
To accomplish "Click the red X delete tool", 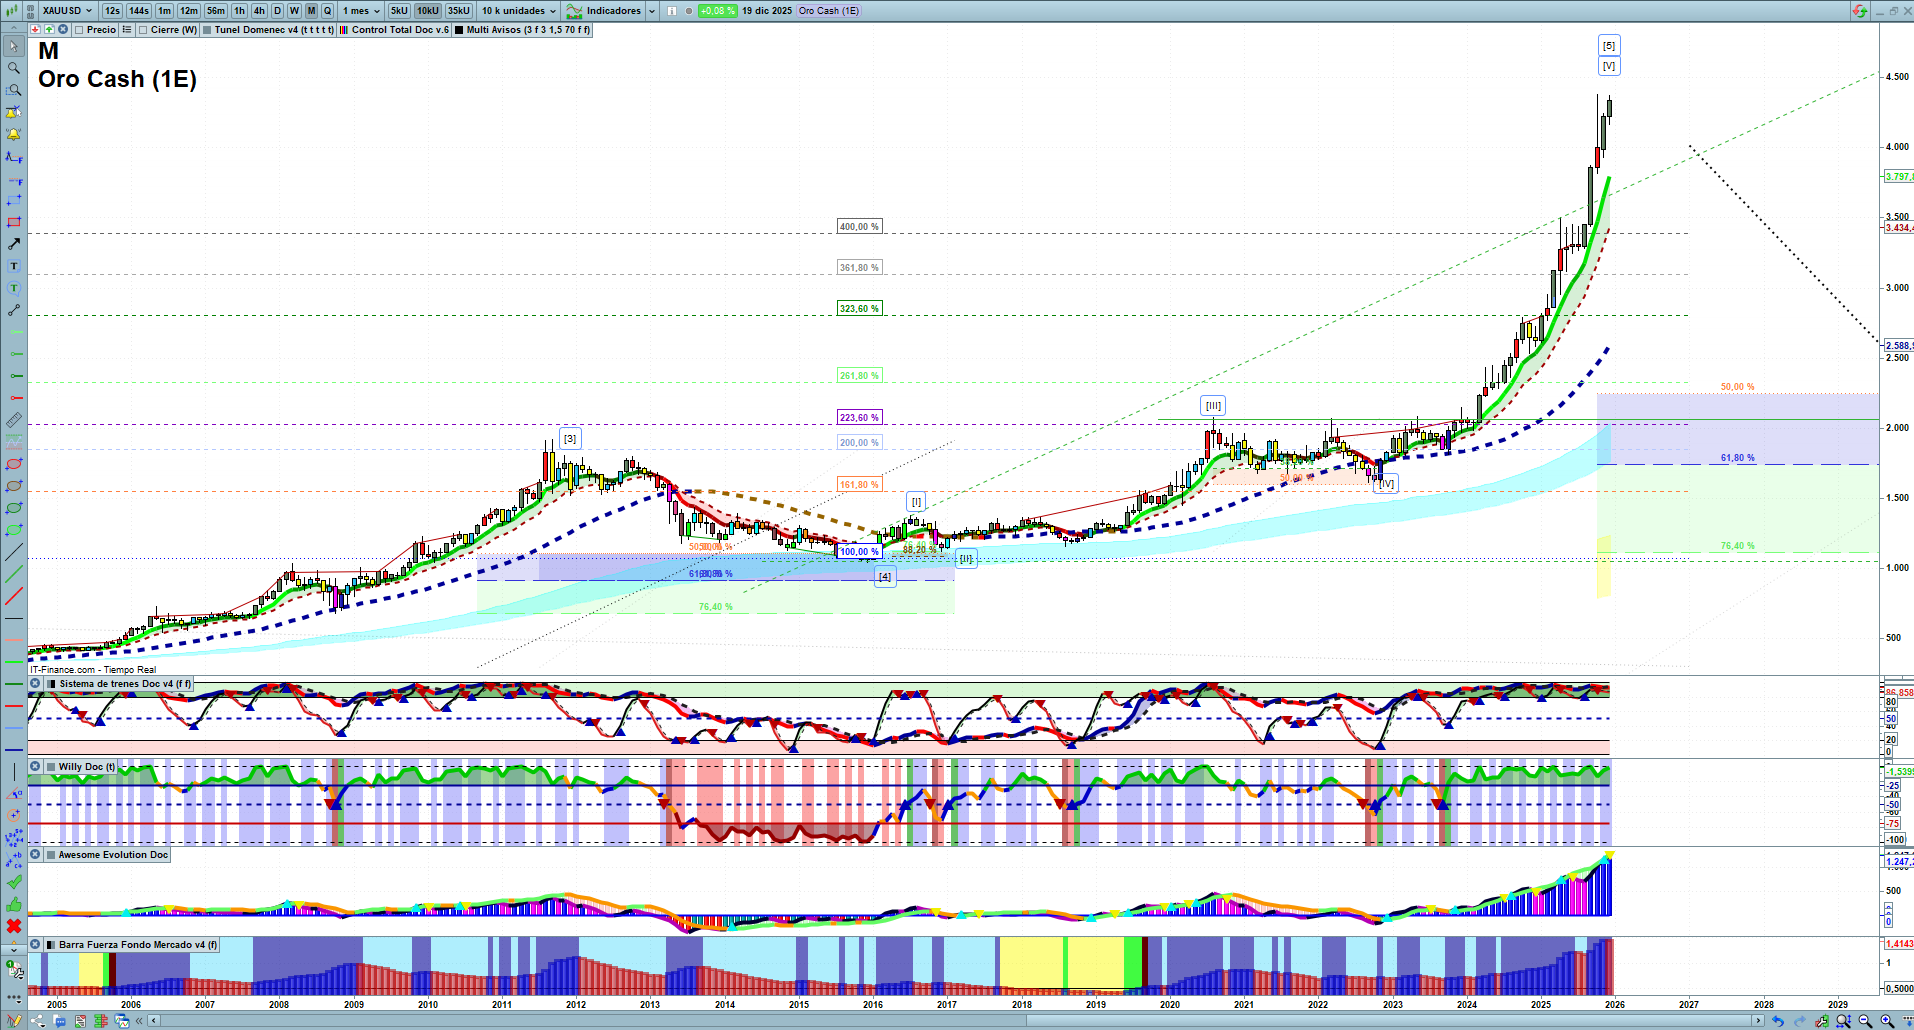I will (13, 926).
